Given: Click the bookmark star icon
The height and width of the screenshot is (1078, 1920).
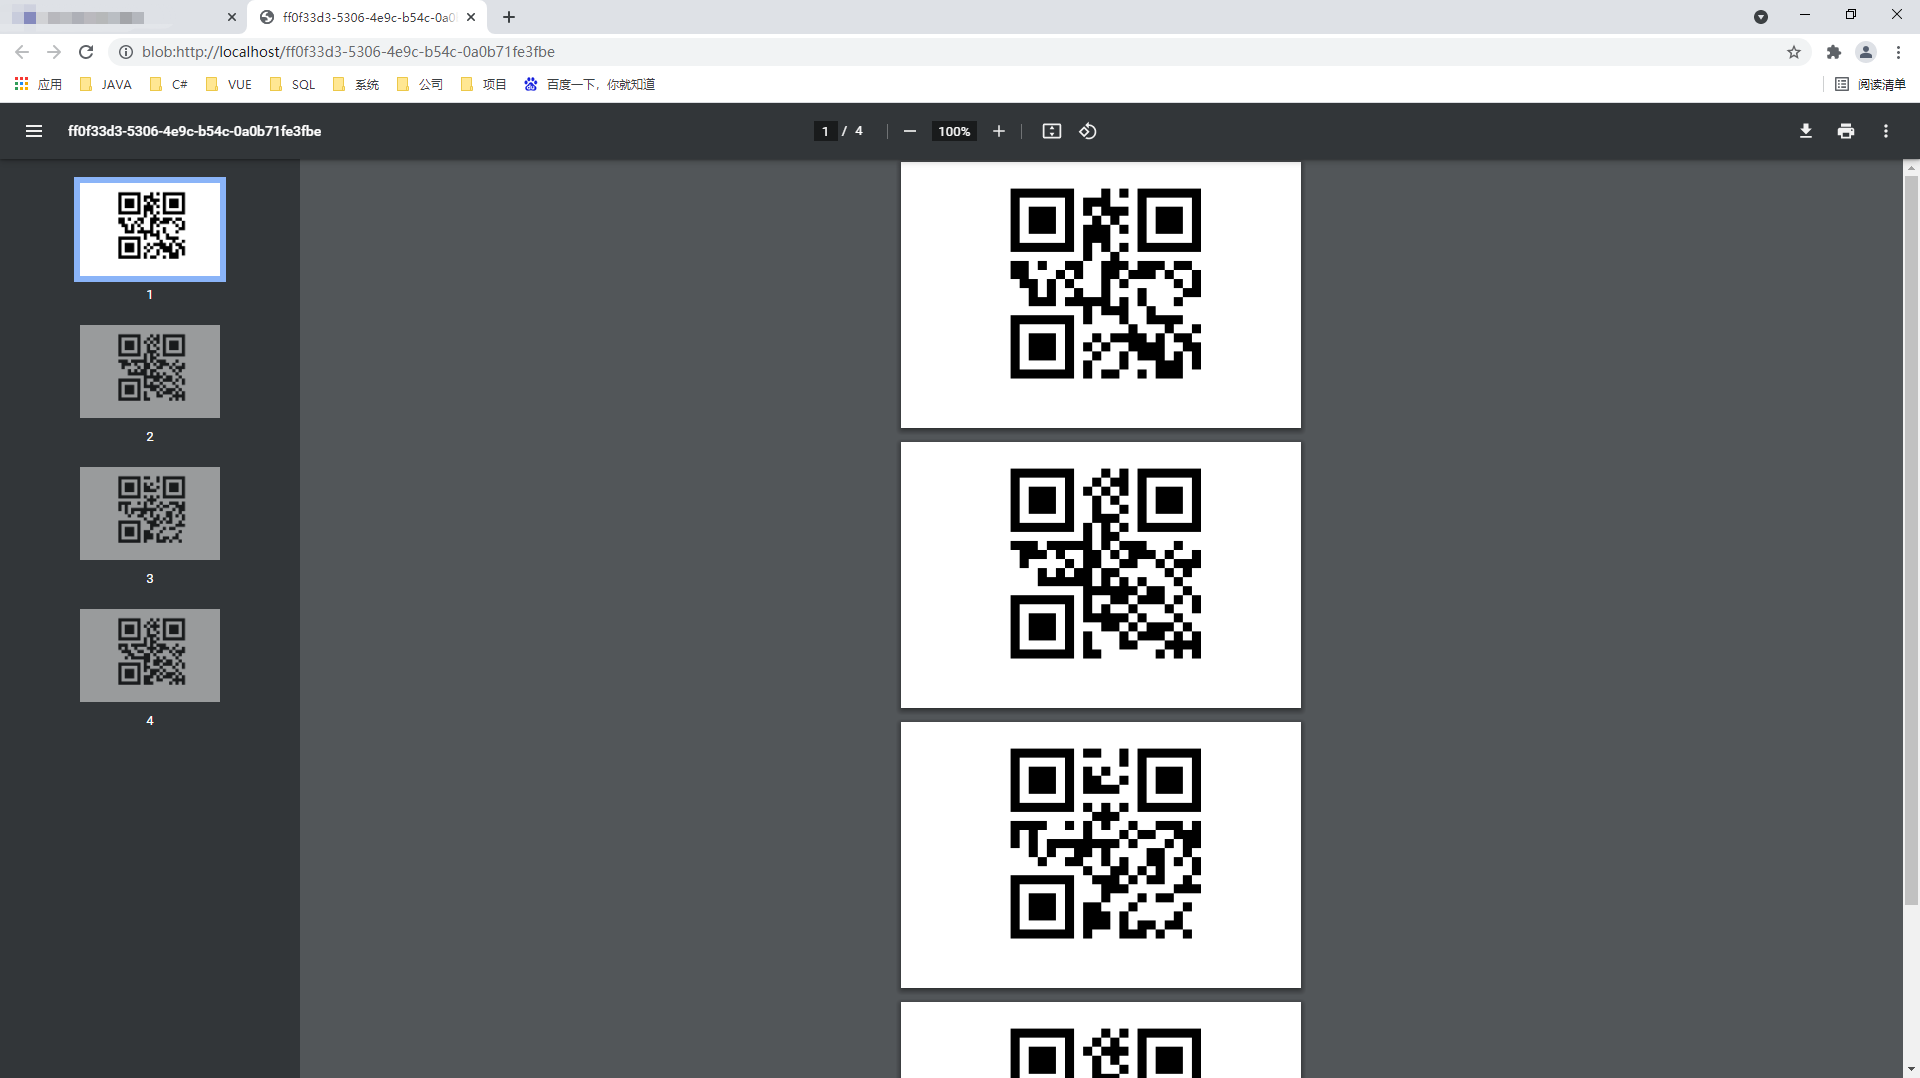Looking at the screenshot, I should coord(1793,52).
